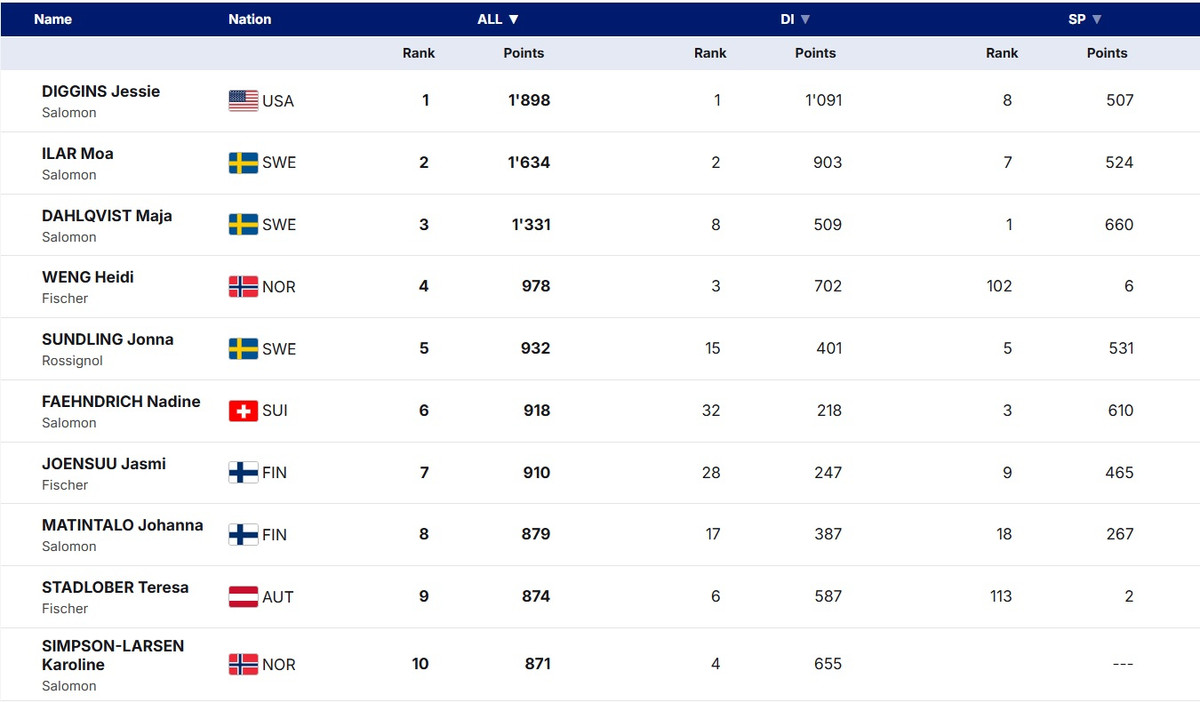Click the Swiss flag for Faehndrich Nadine
The height and width of the screenshot is (702, 1200).
pyautogui.click(x=243, y=411)
